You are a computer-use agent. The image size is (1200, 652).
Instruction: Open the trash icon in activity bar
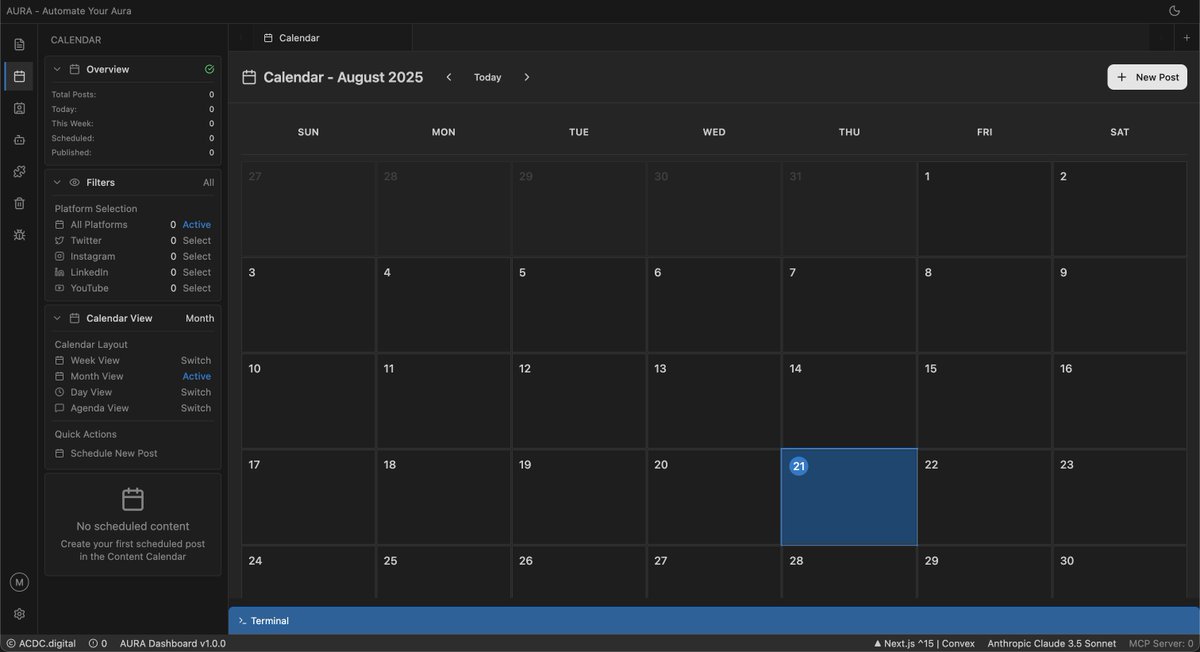pyautogui.click(x=19, y=203)
